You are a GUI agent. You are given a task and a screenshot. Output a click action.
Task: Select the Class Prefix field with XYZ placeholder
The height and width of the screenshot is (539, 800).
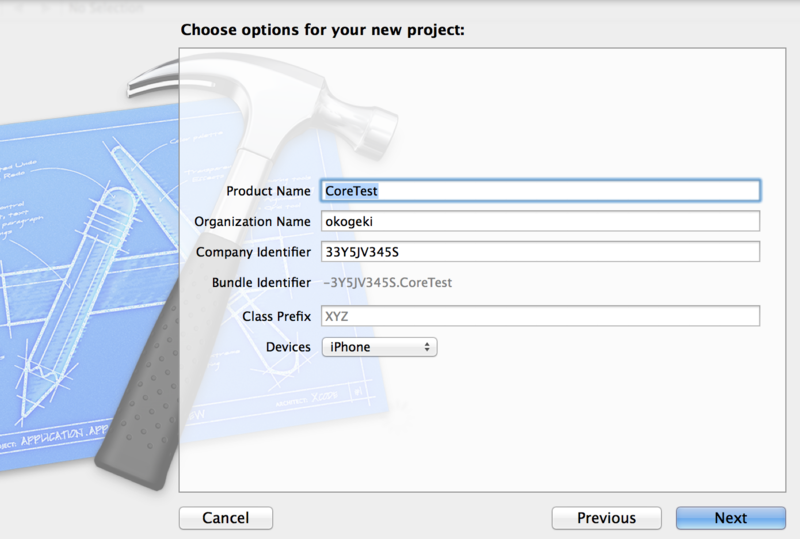click(x=540, y=316)
